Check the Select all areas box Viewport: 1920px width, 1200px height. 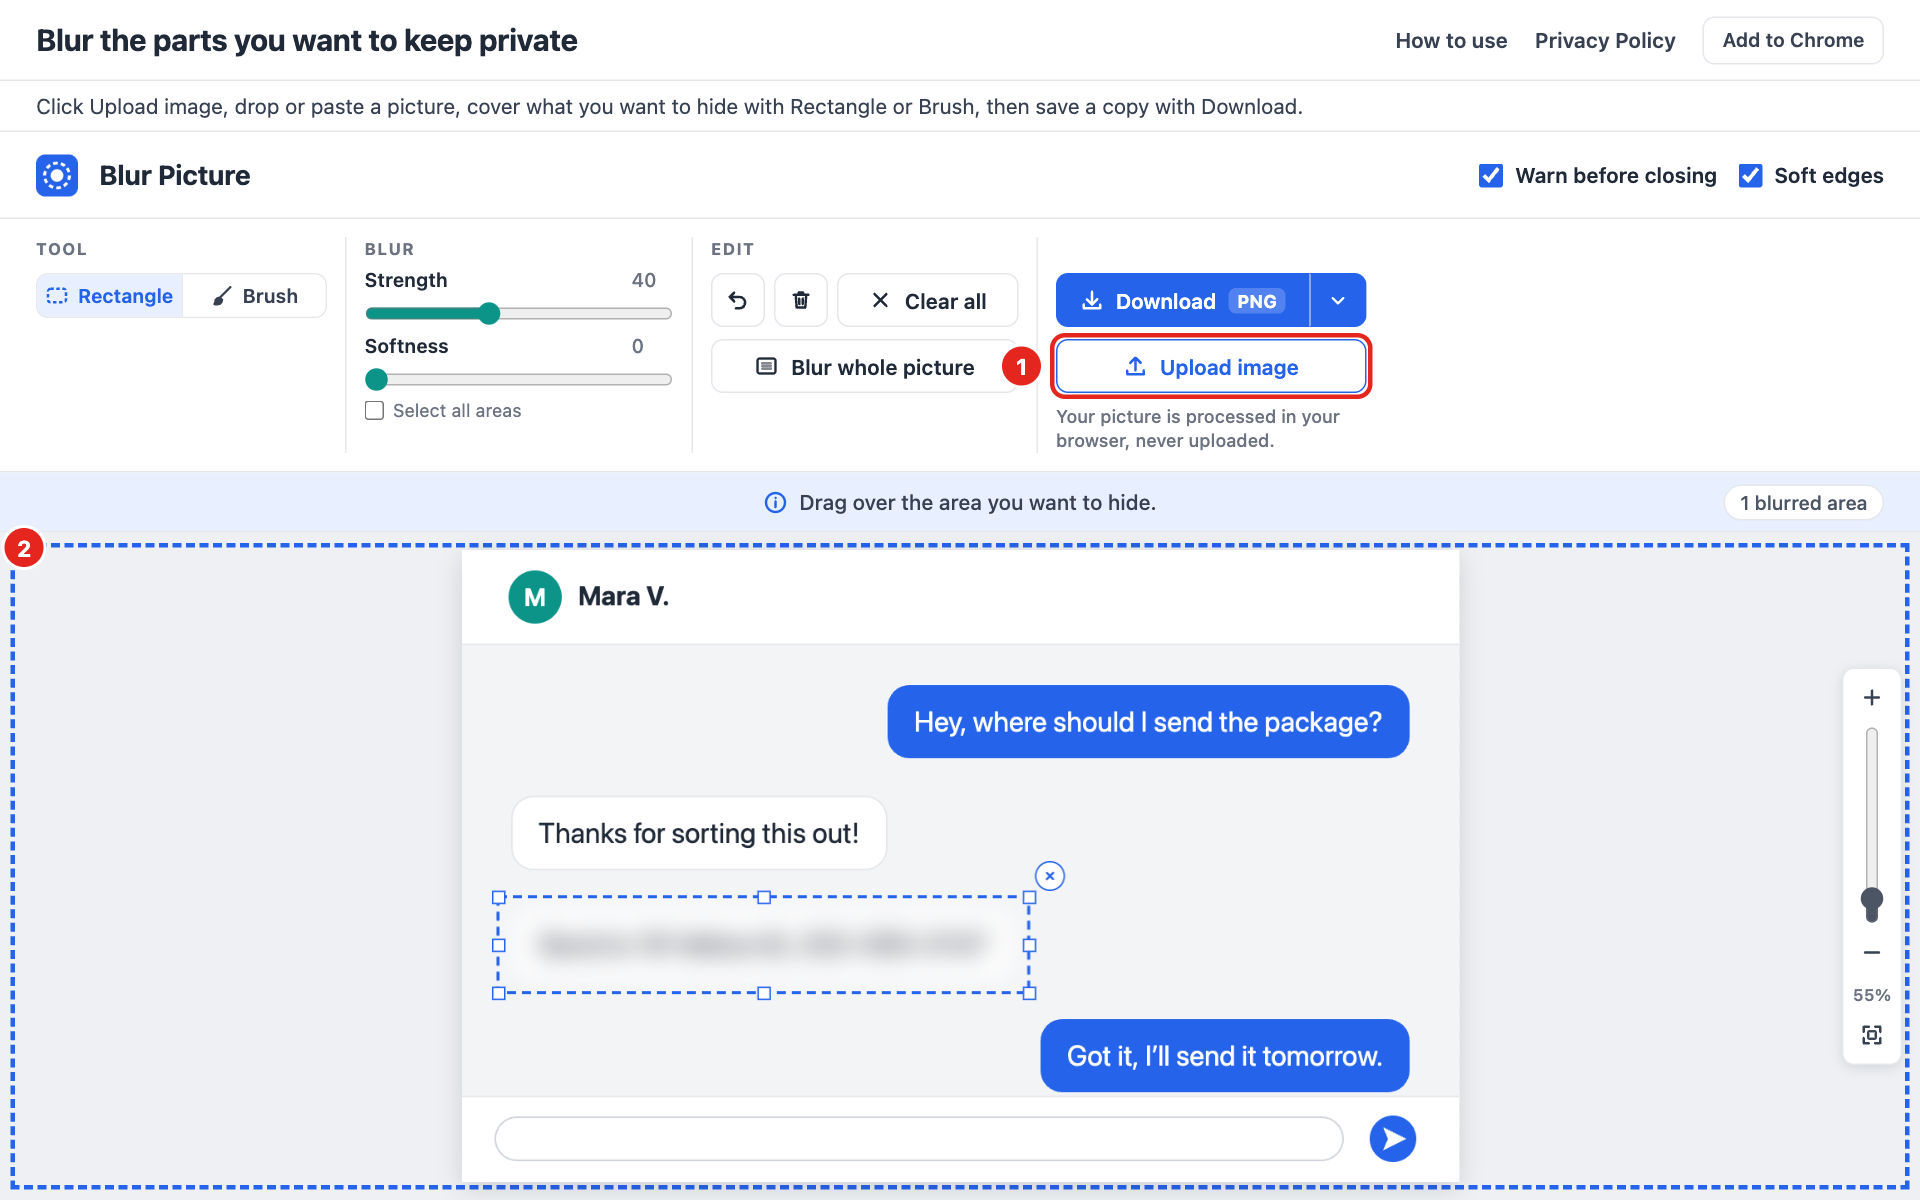(375, 411)
